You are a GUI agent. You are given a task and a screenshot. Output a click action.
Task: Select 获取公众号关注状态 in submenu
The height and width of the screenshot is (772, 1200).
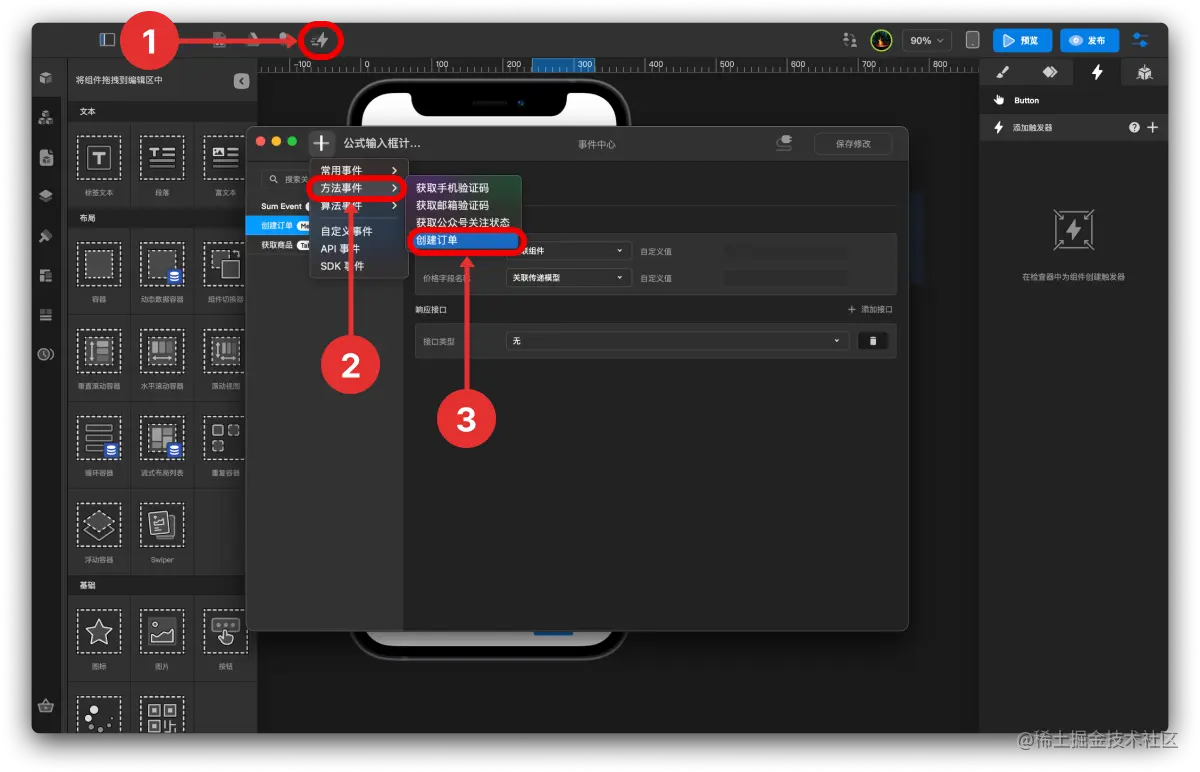click(464, 222)
